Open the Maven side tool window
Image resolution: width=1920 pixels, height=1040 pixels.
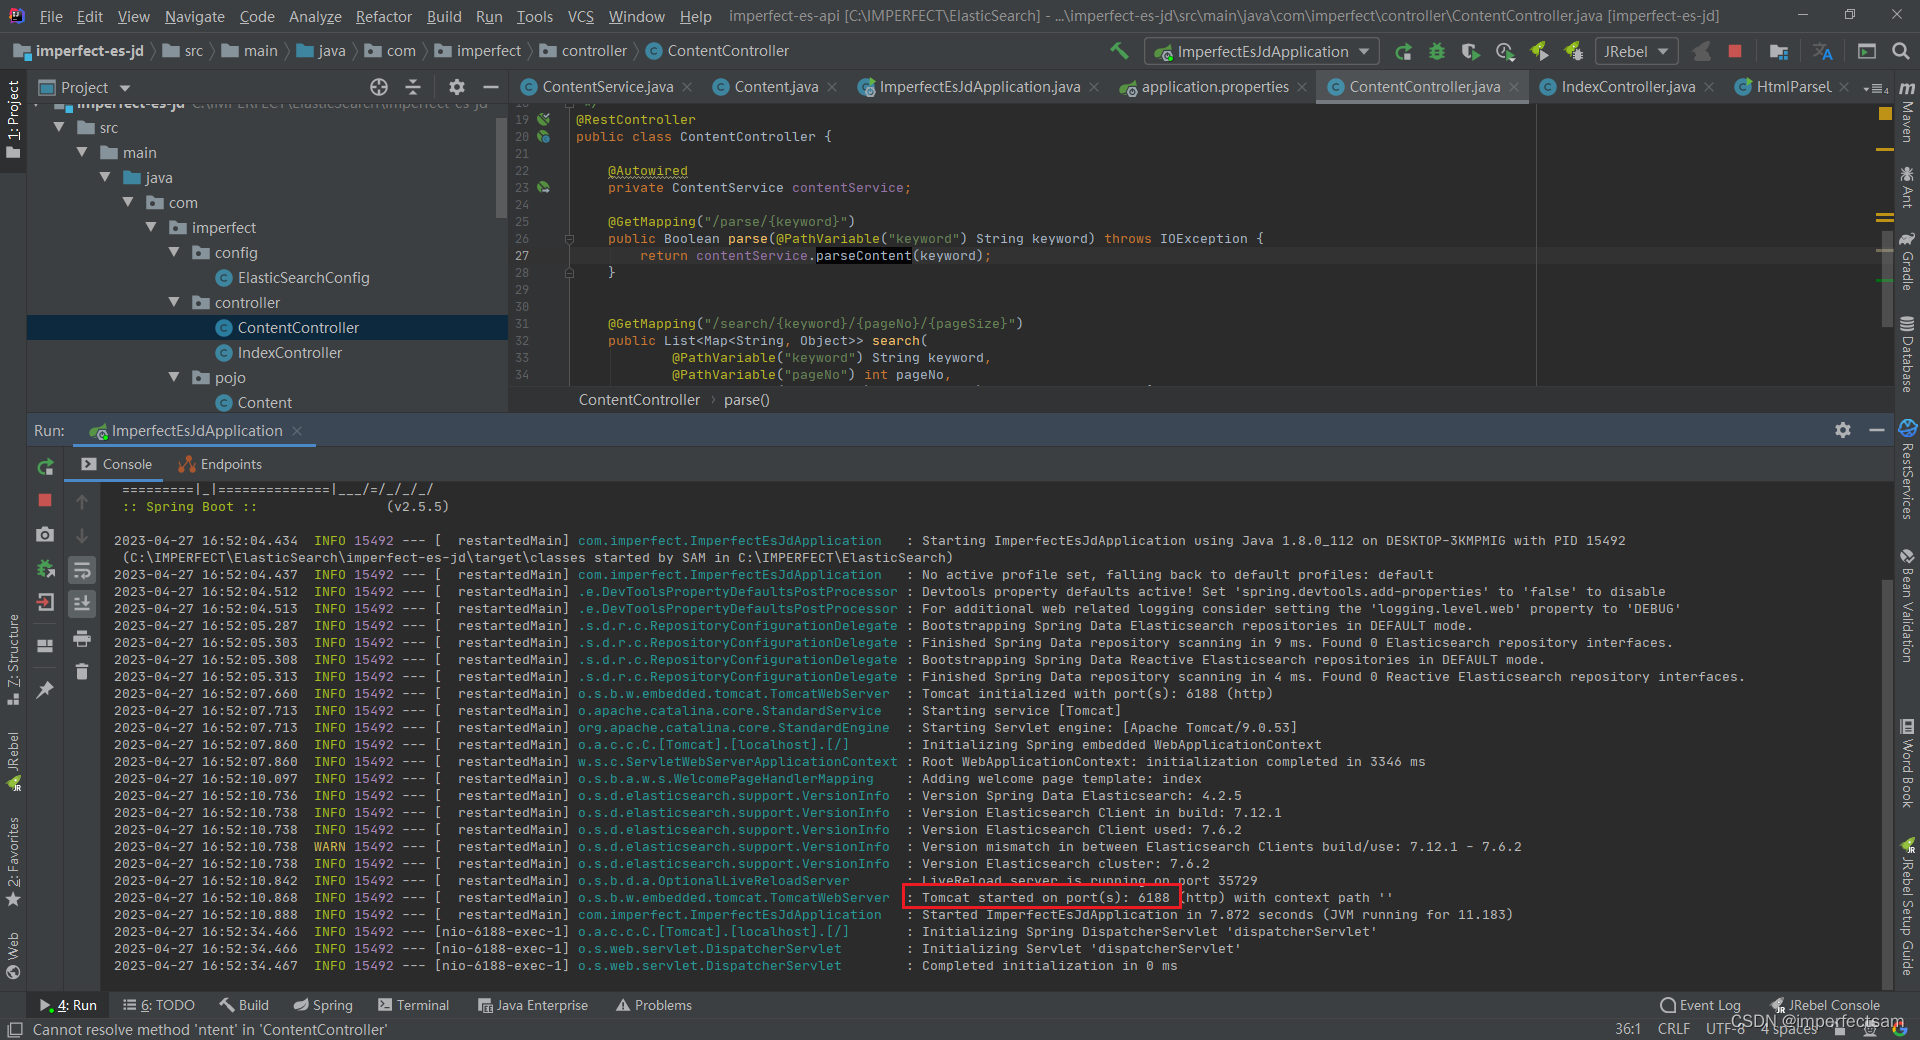tap(1907, 112)
